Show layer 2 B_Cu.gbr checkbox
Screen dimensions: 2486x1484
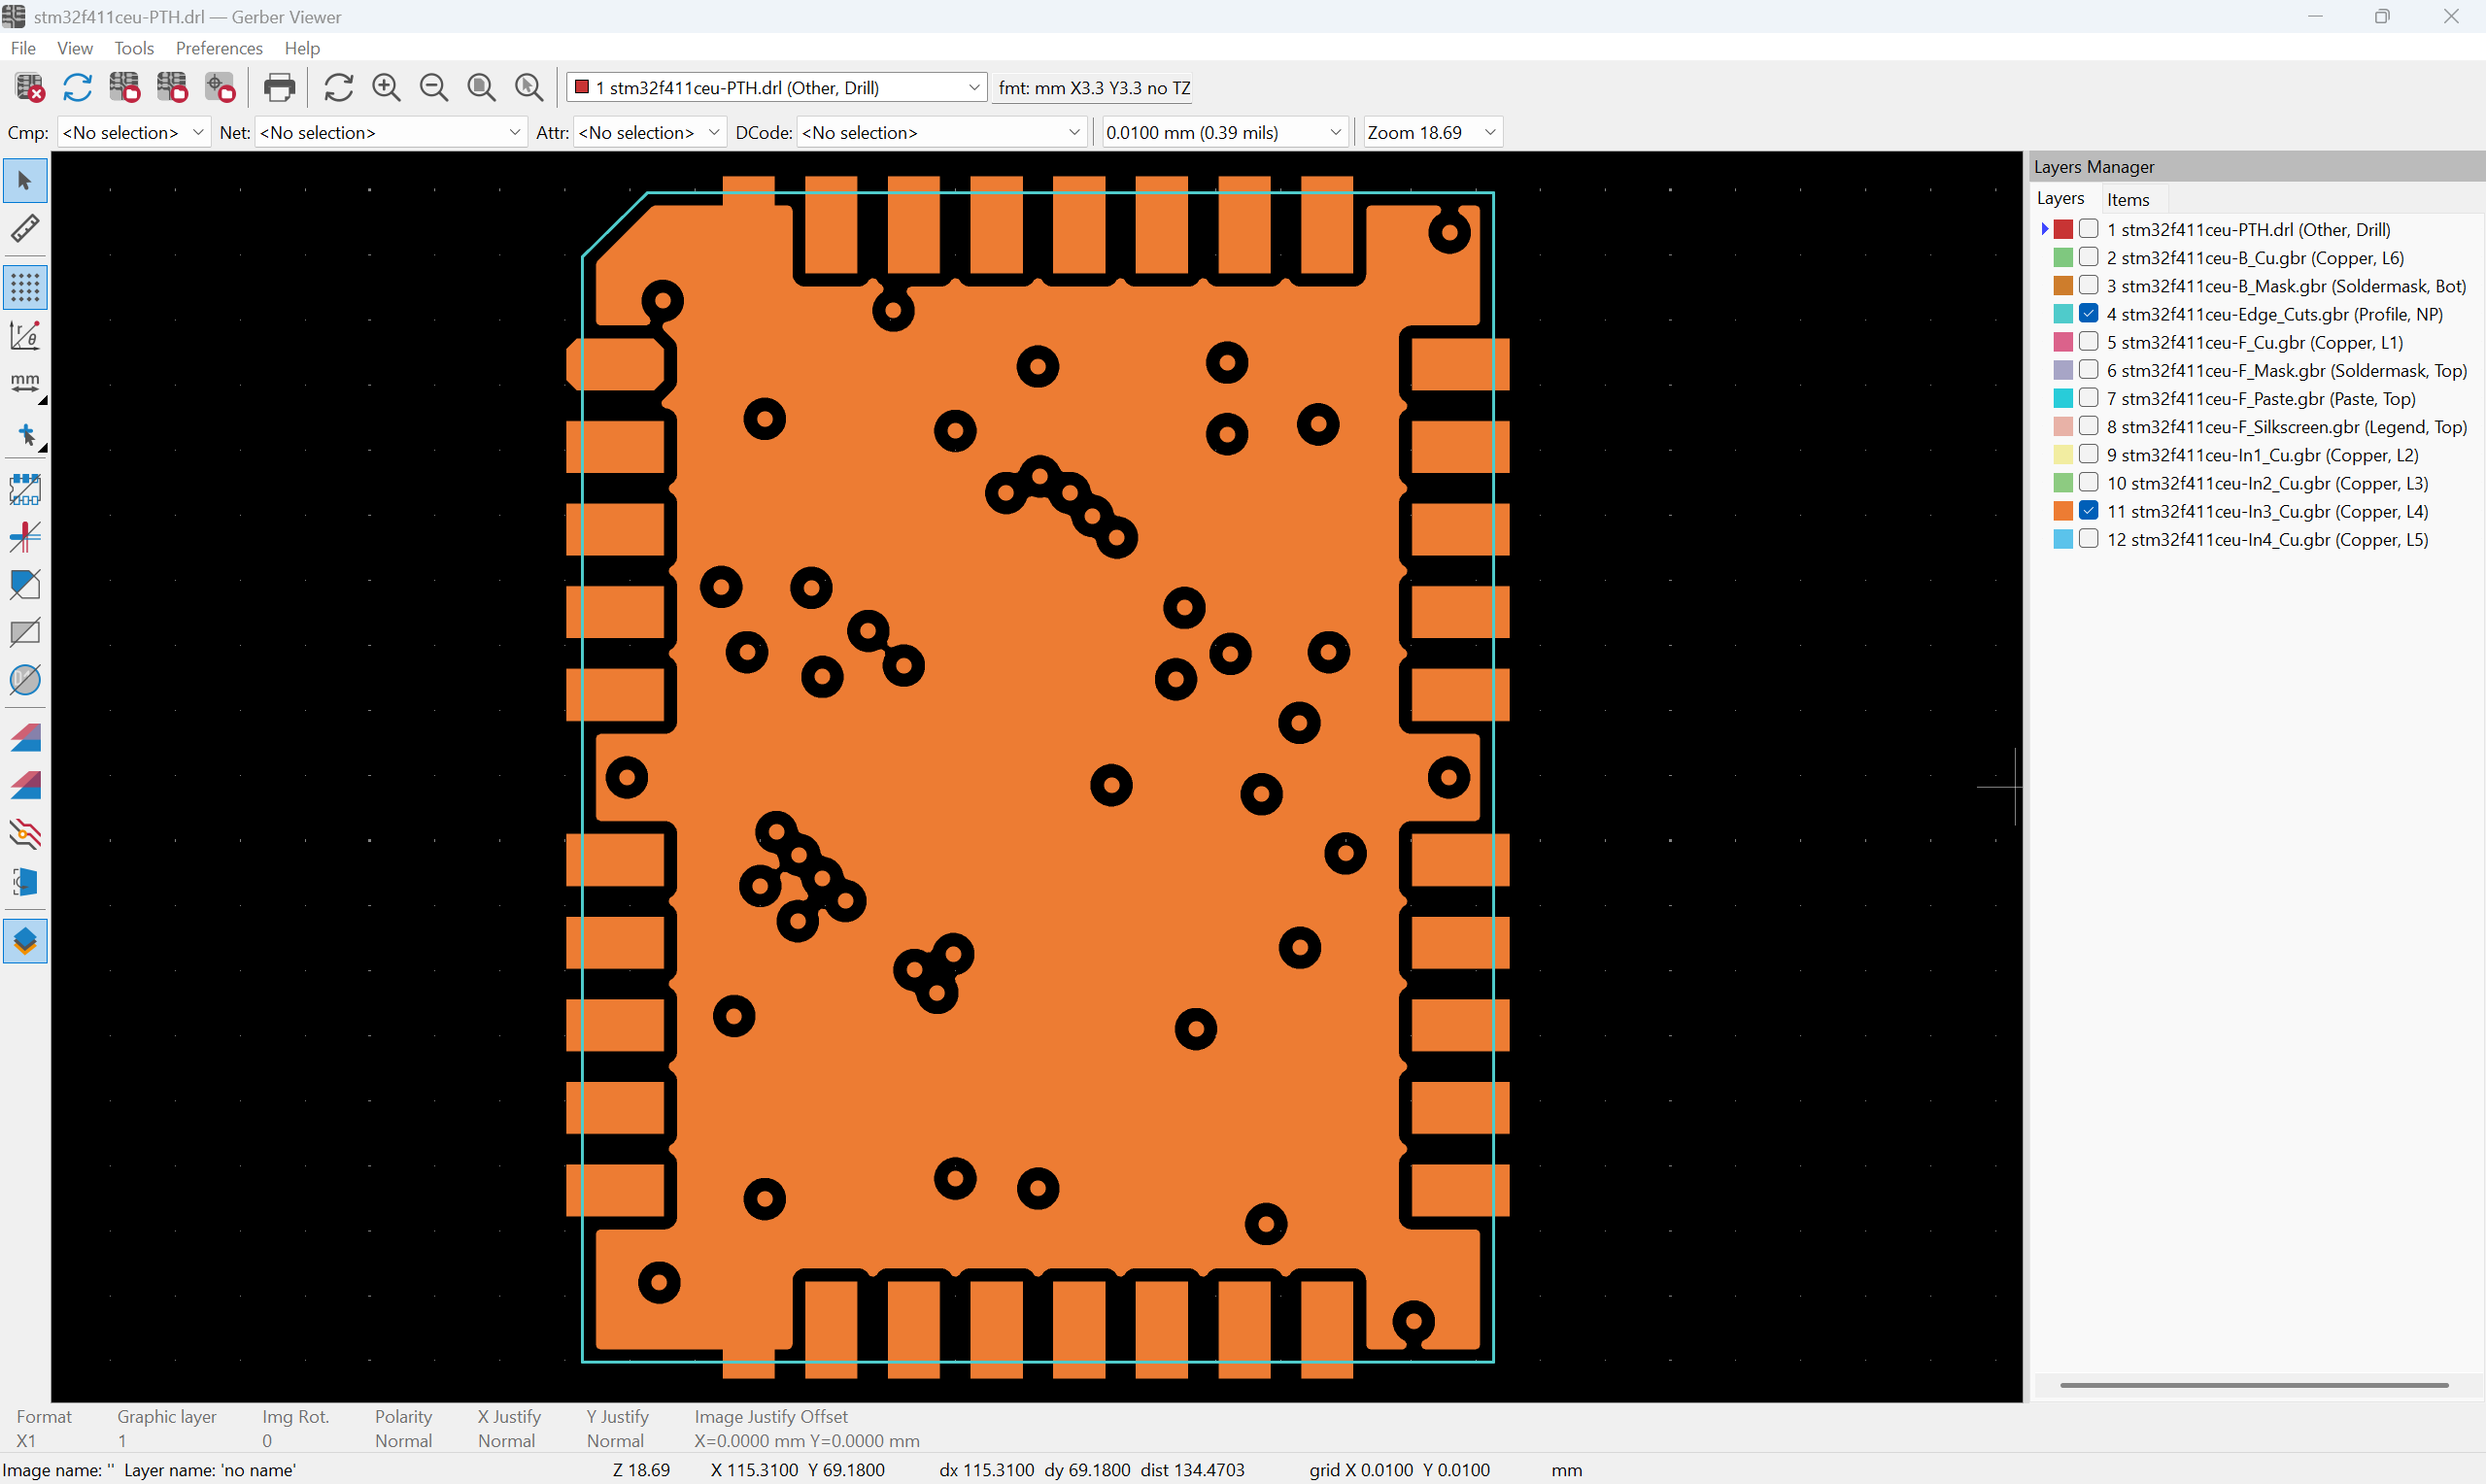[2089, 257]
